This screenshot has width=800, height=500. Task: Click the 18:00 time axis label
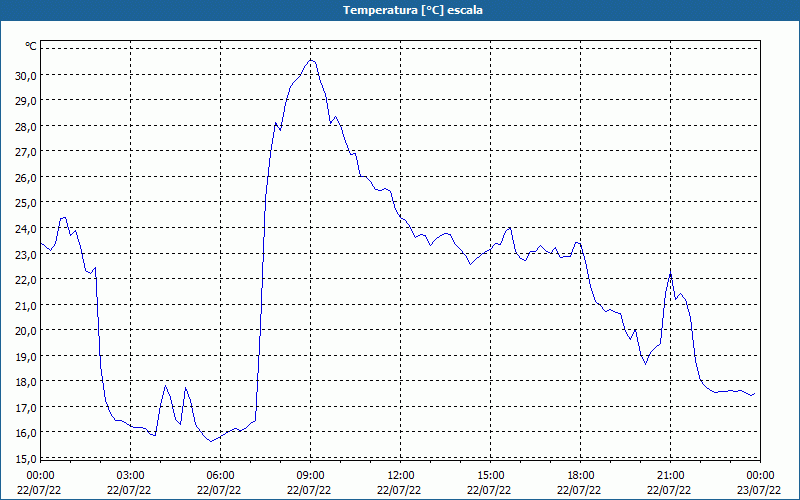581,476
